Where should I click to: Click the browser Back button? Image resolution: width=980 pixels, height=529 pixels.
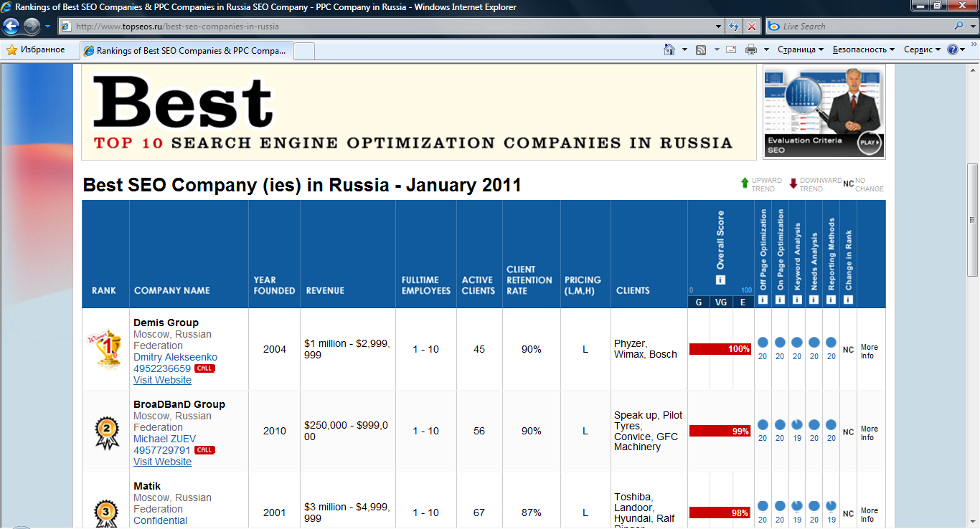coord(11,26)
